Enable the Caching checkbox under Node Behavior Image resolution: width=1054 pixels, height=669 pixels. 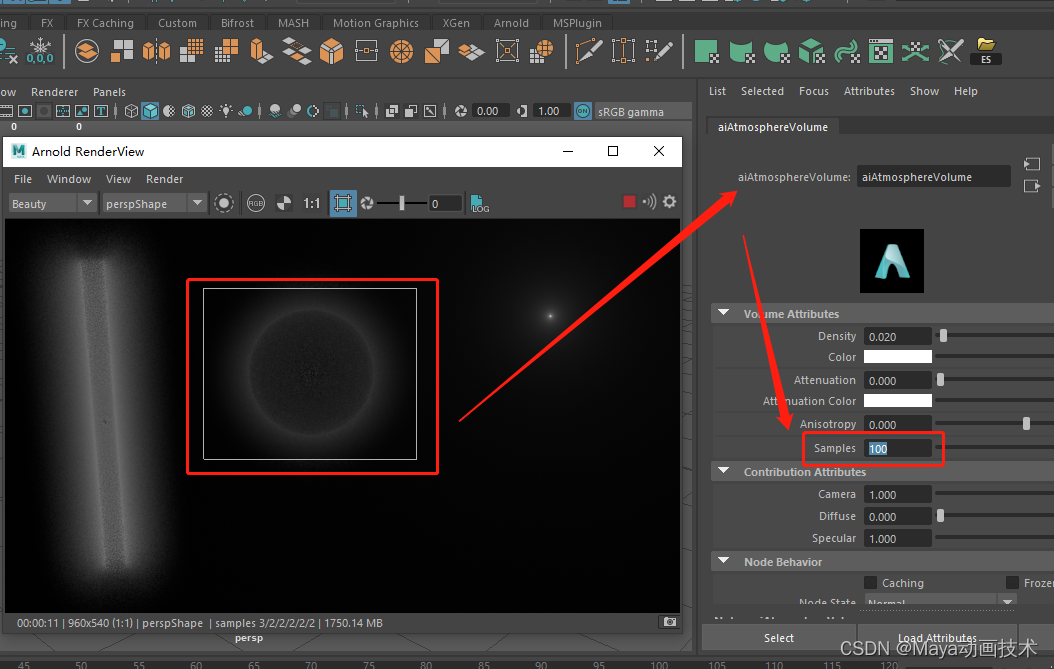(873, 583)
